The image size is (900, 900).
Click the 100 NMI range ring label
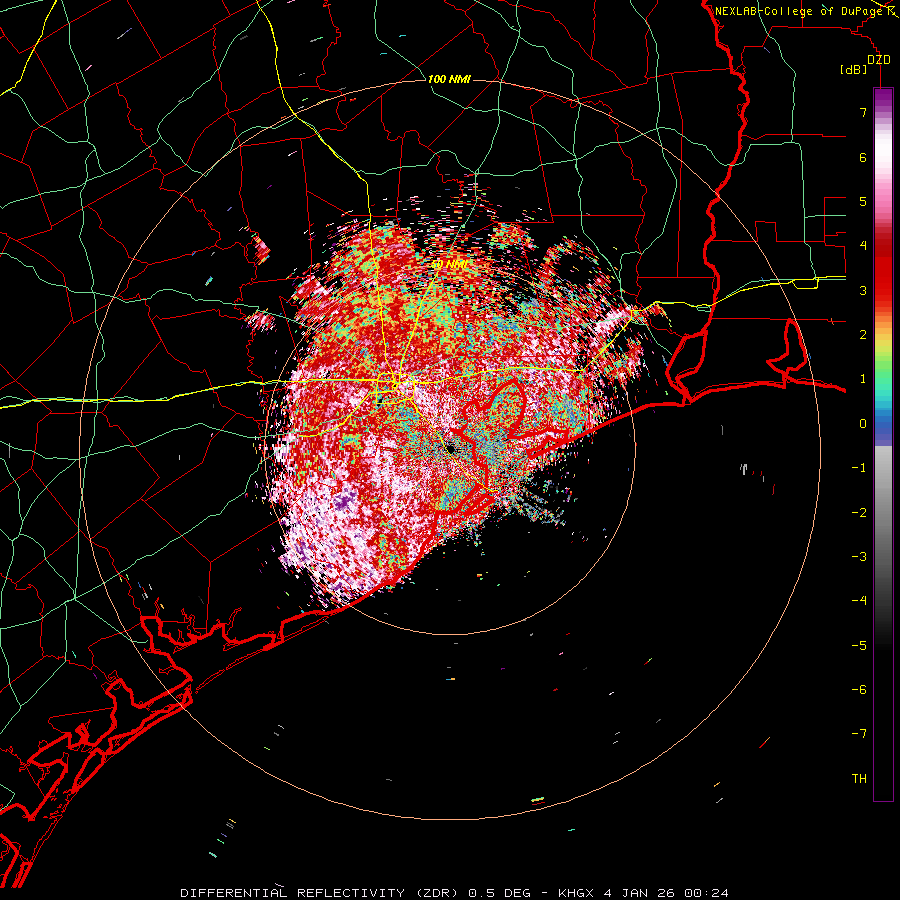pyautogui.click(x=449, y=79)
